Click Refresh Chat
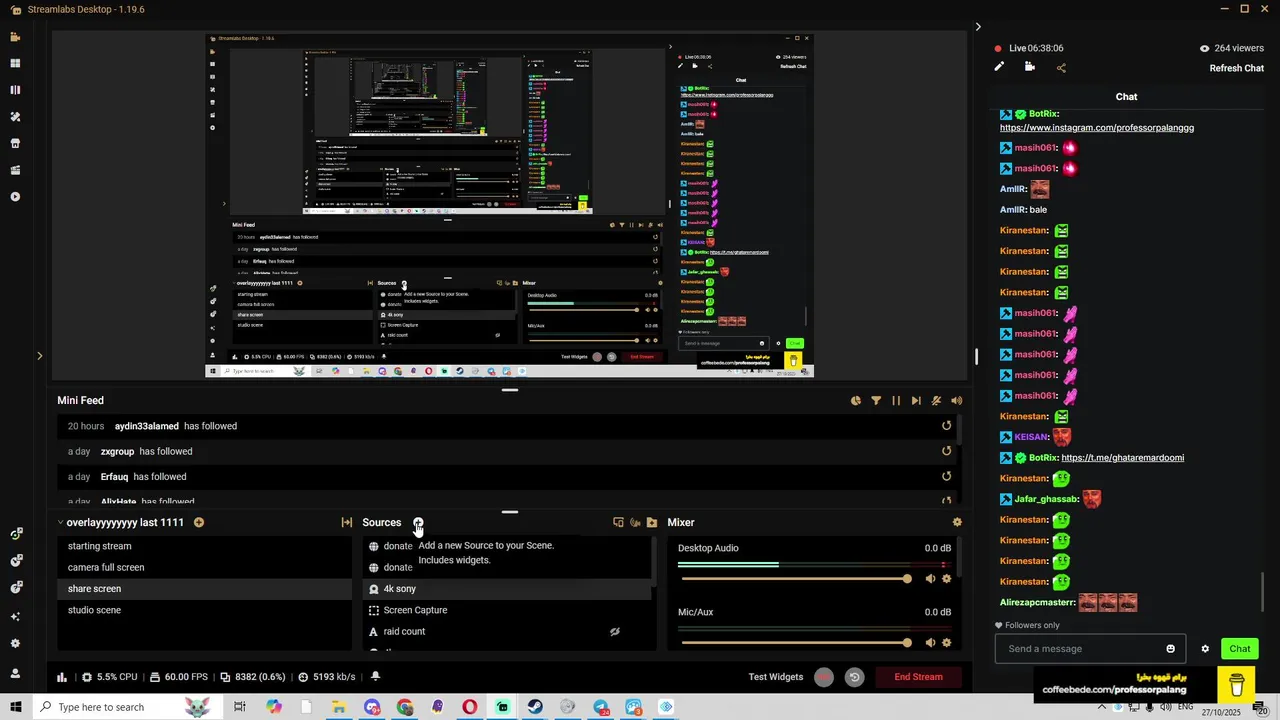 1237,68
